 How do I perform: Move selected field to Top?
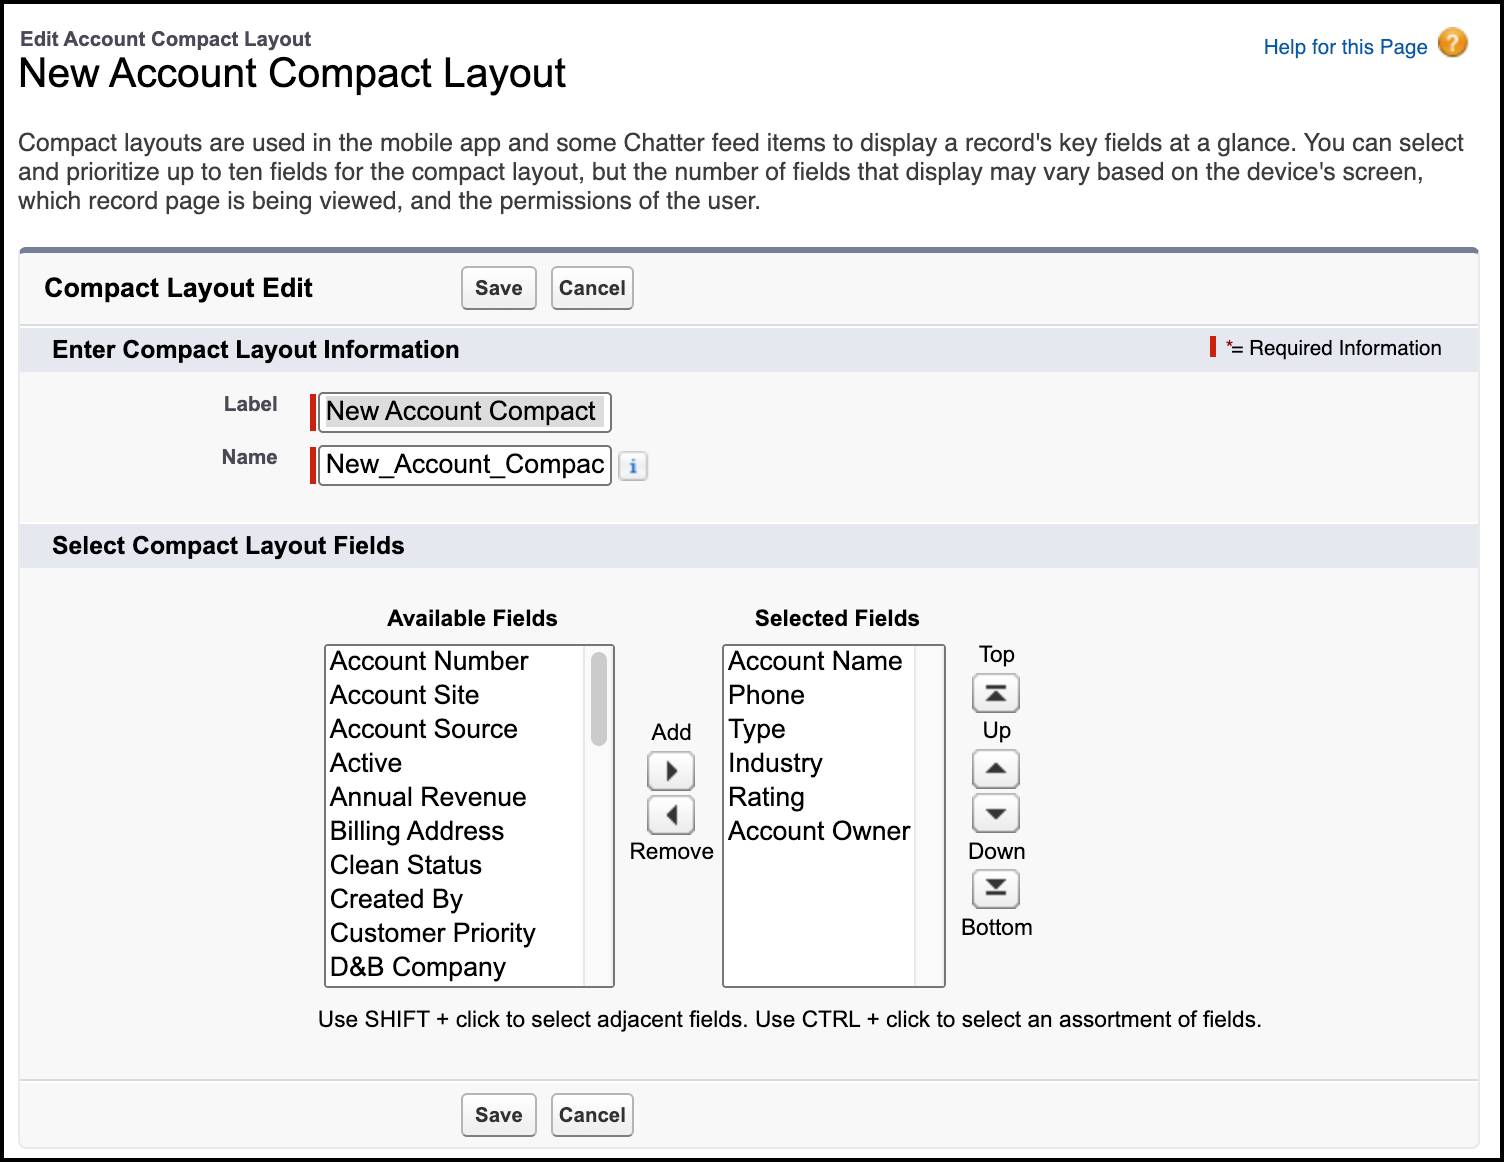tap(996, 693)
